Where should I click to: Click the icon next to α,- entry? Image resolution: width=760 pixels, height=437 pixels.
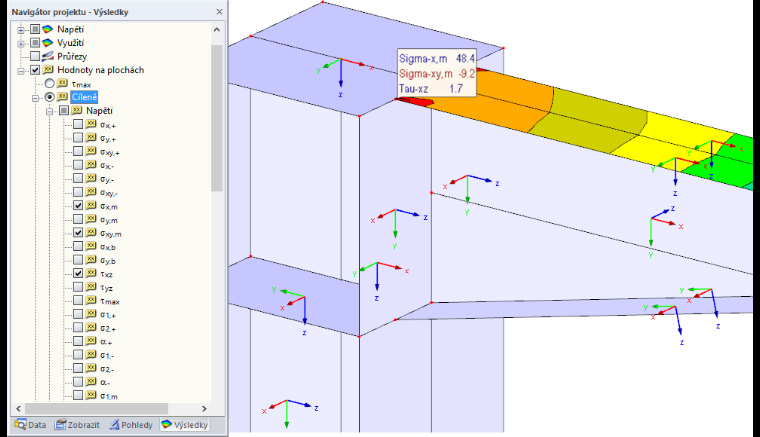(91, 382)
